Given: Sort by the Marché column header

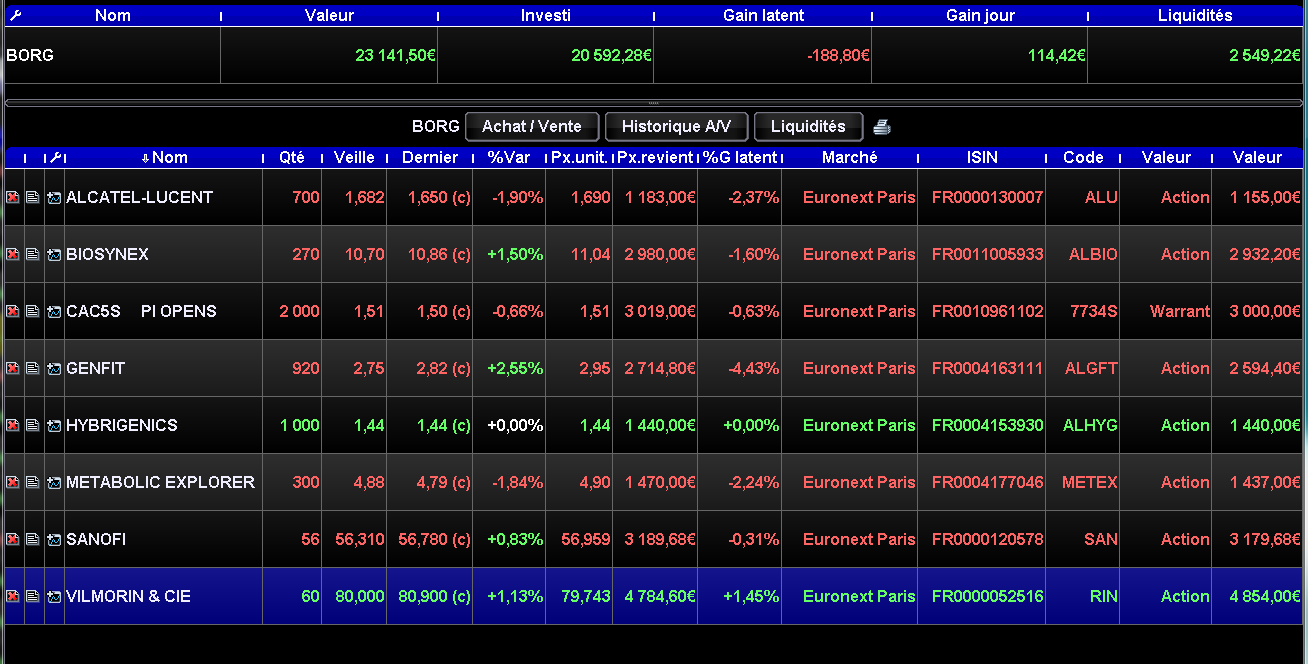Looking at the screenshot, I should tap(850, 157).
